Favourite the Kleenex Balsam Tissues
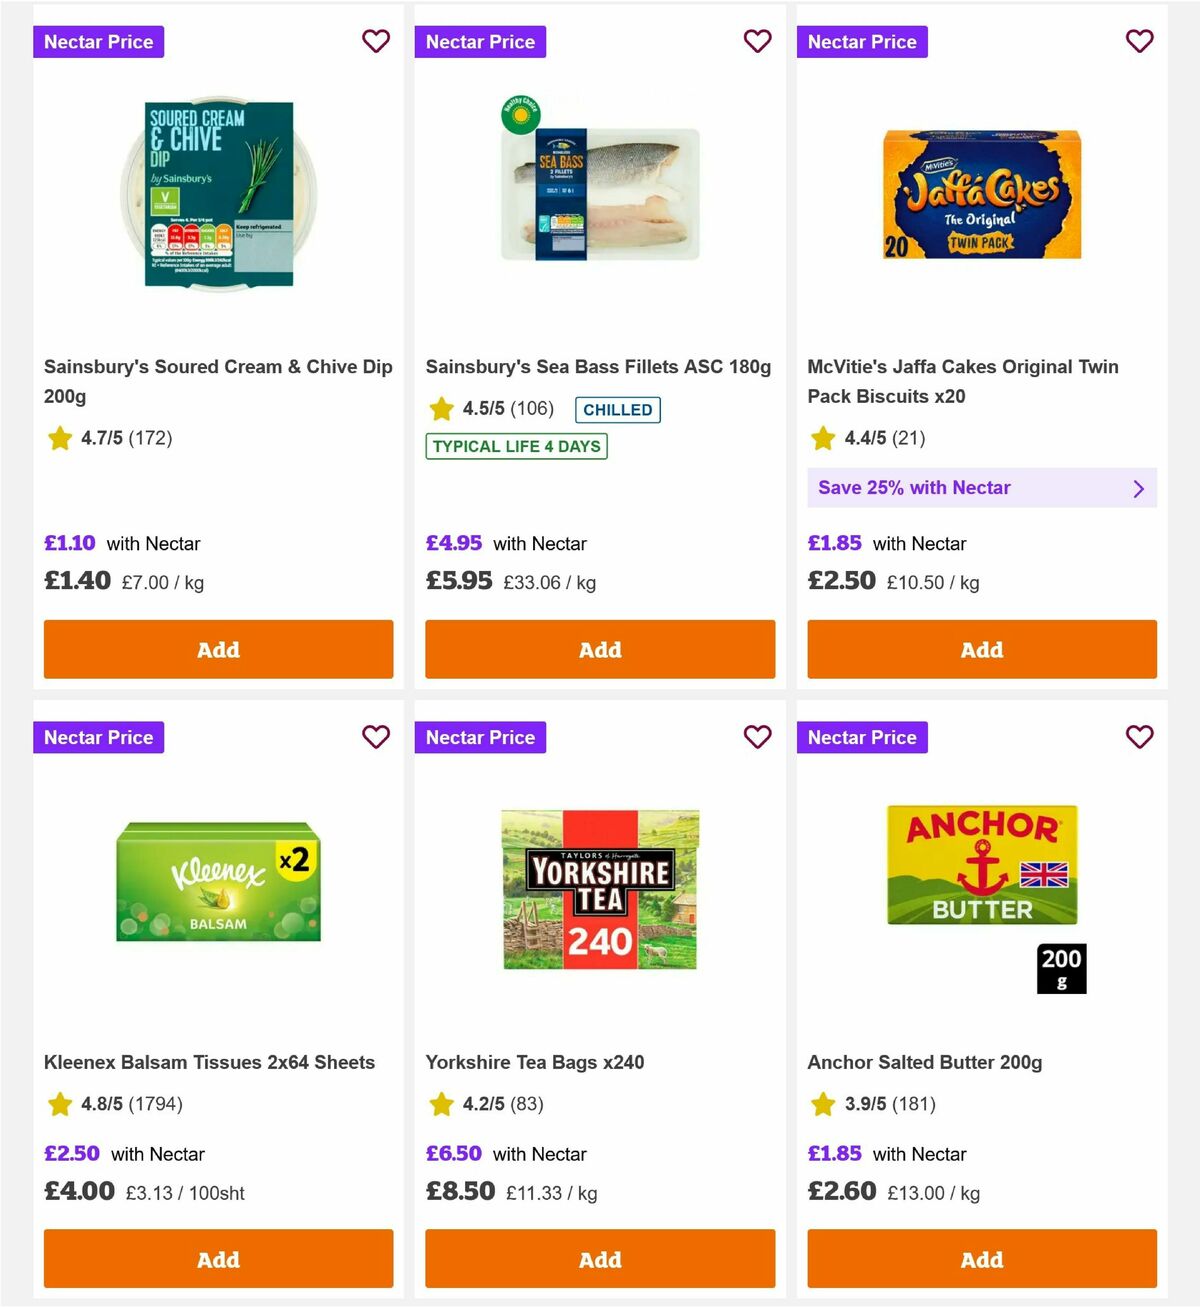This screenshot has height=1307, width=1200. 376,737
